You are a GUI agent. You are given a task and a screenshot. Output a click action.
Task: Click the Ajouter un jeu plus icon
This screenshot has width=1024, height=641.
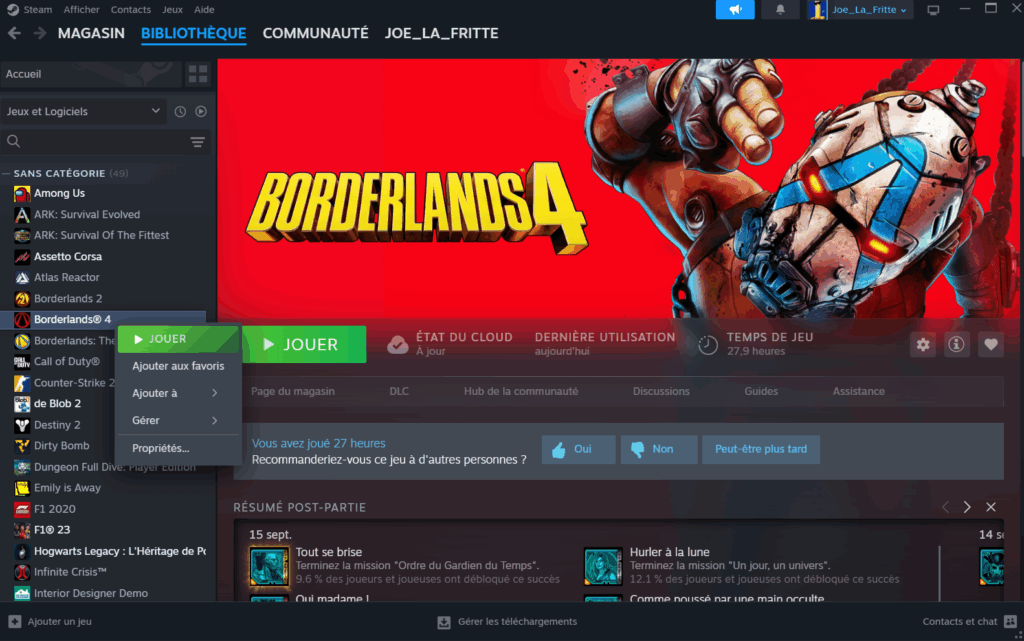(x=14, y=621)
